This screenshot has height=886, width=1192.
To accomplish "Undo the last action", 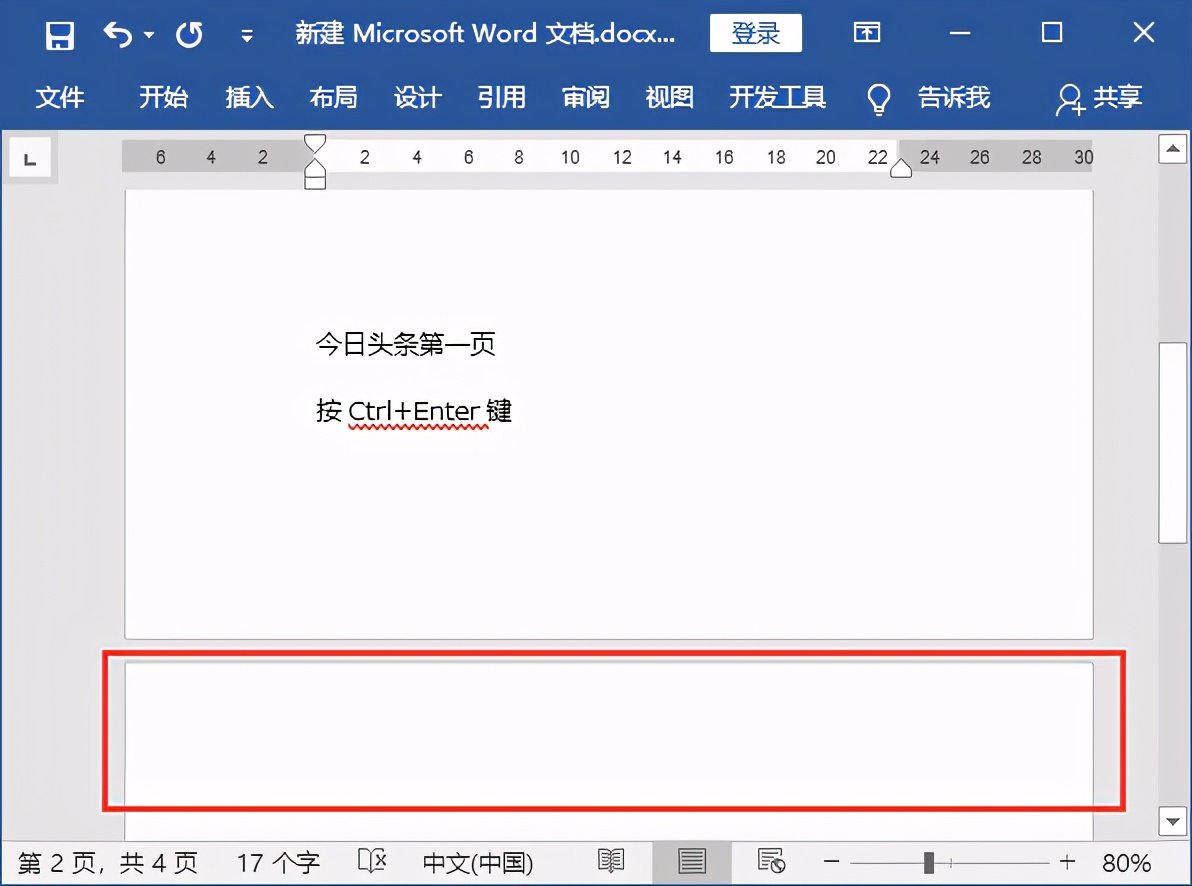I will pos(117,34).
